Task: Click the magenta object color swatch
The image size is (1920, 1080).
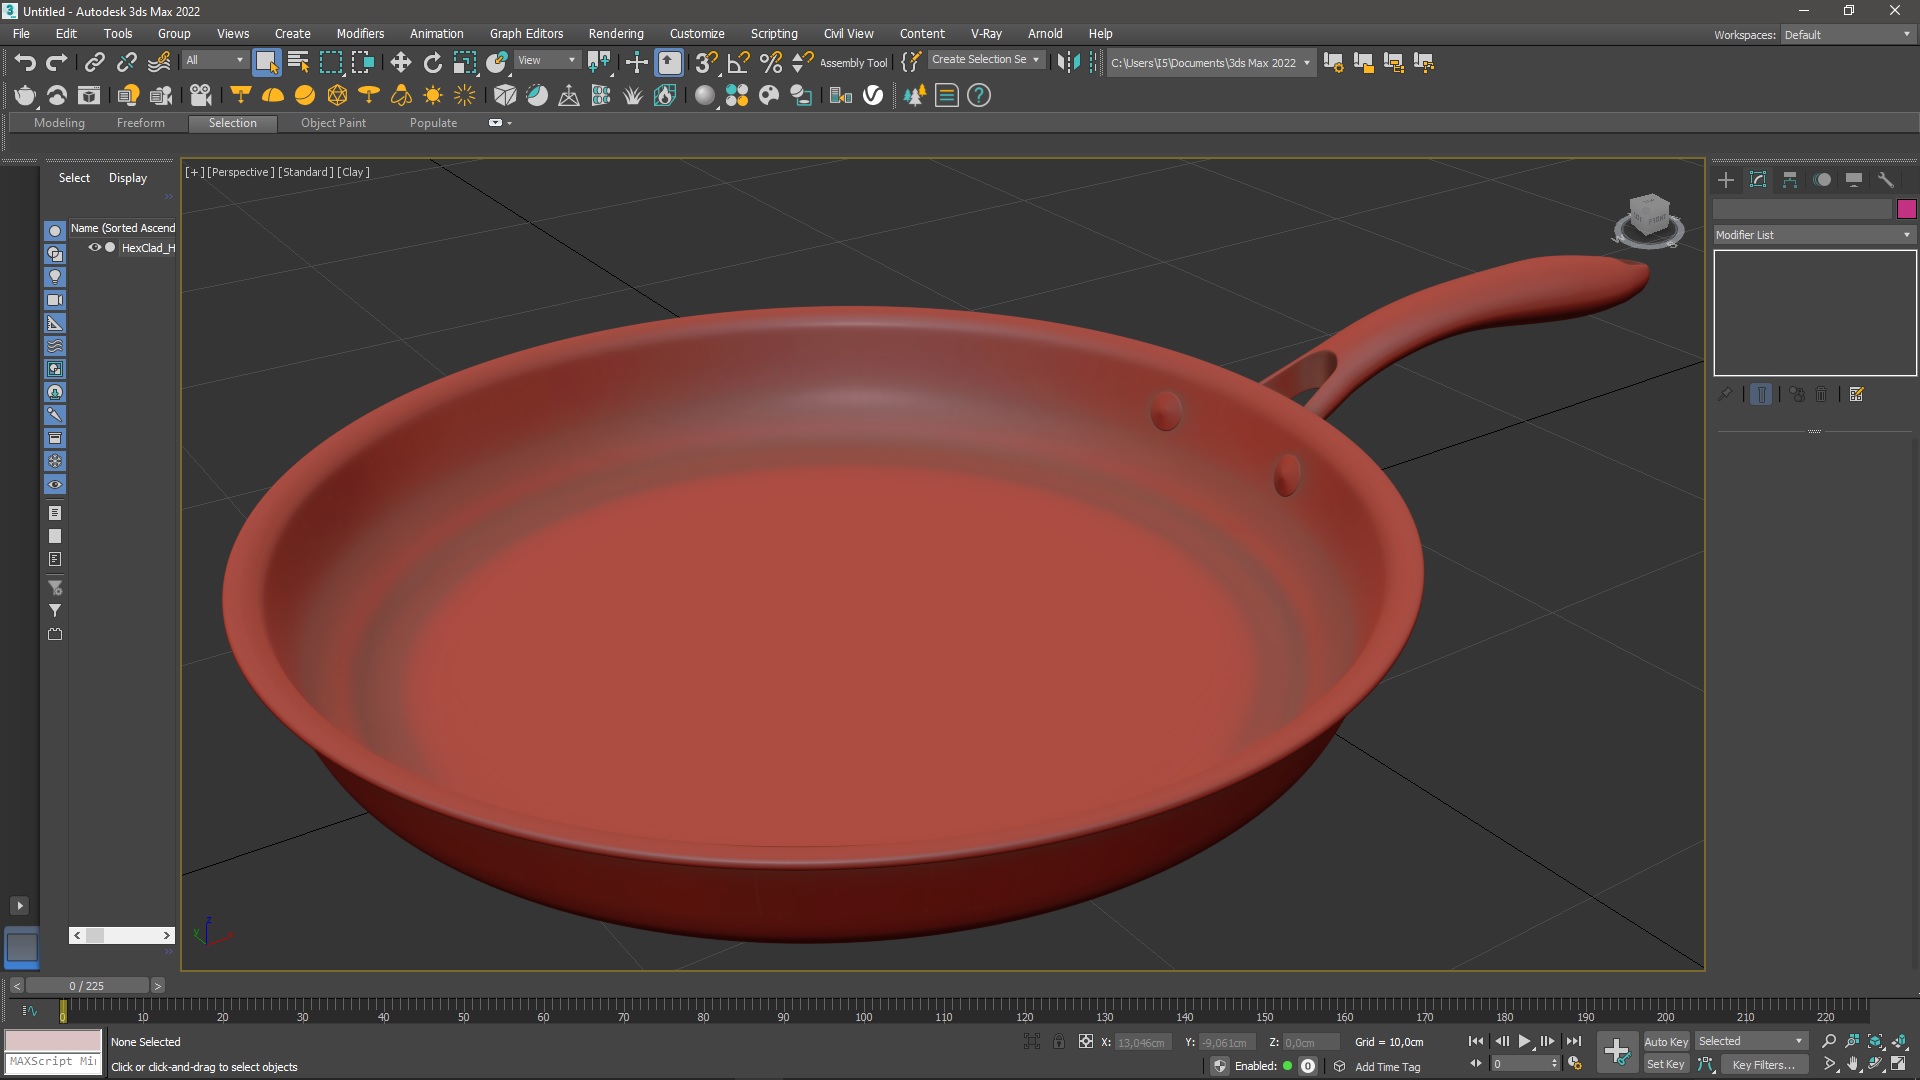Action: (1906, 209)
